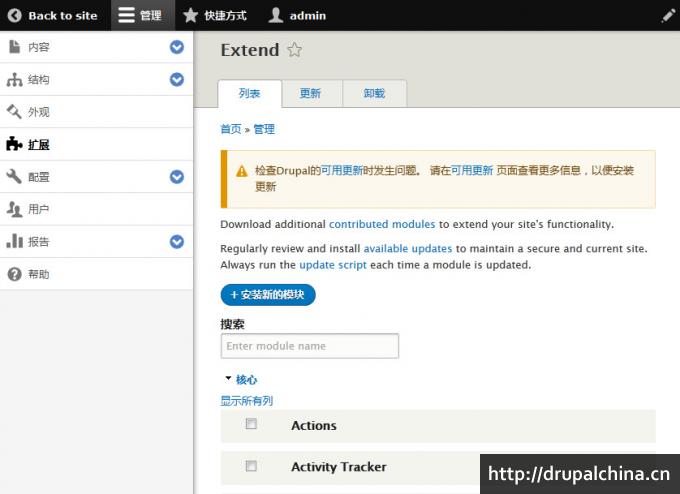Viewport: 680px width, 494px height.
Task: Expand the 结构 submenu arrow
Action: (177, 79)
